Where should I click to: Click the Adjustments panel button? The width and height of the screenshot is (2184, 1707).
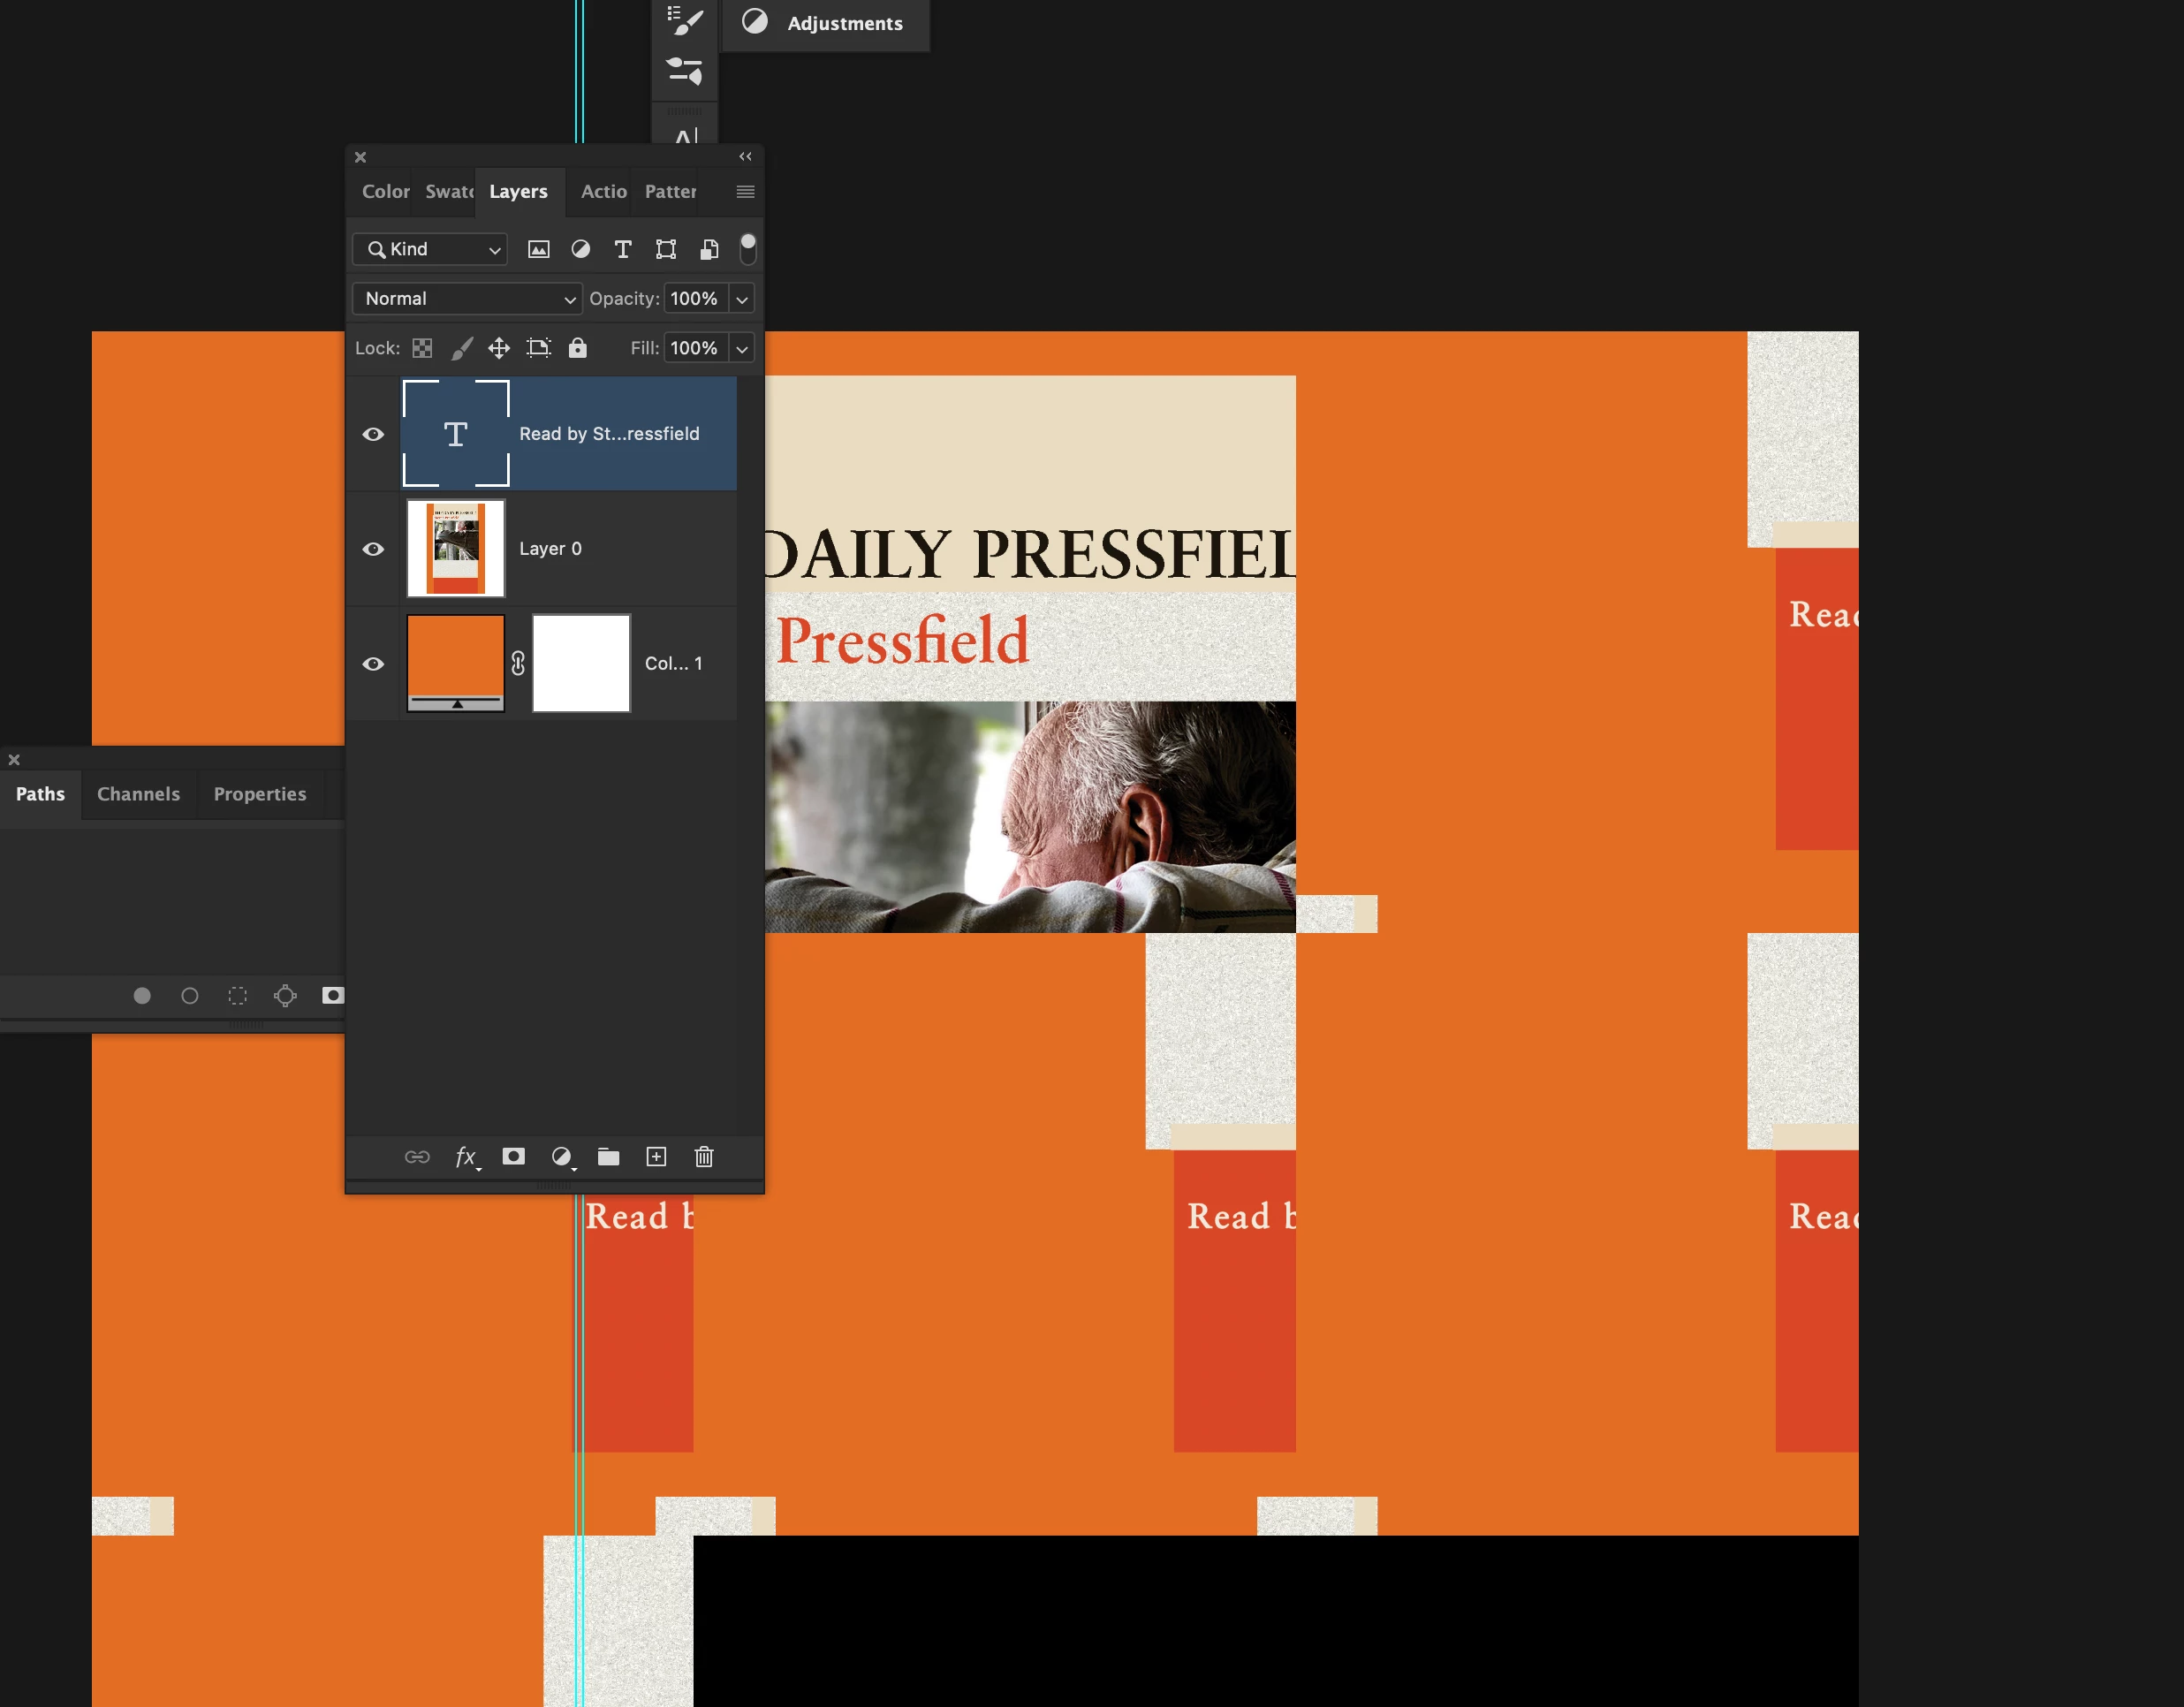tap(826, 23)
